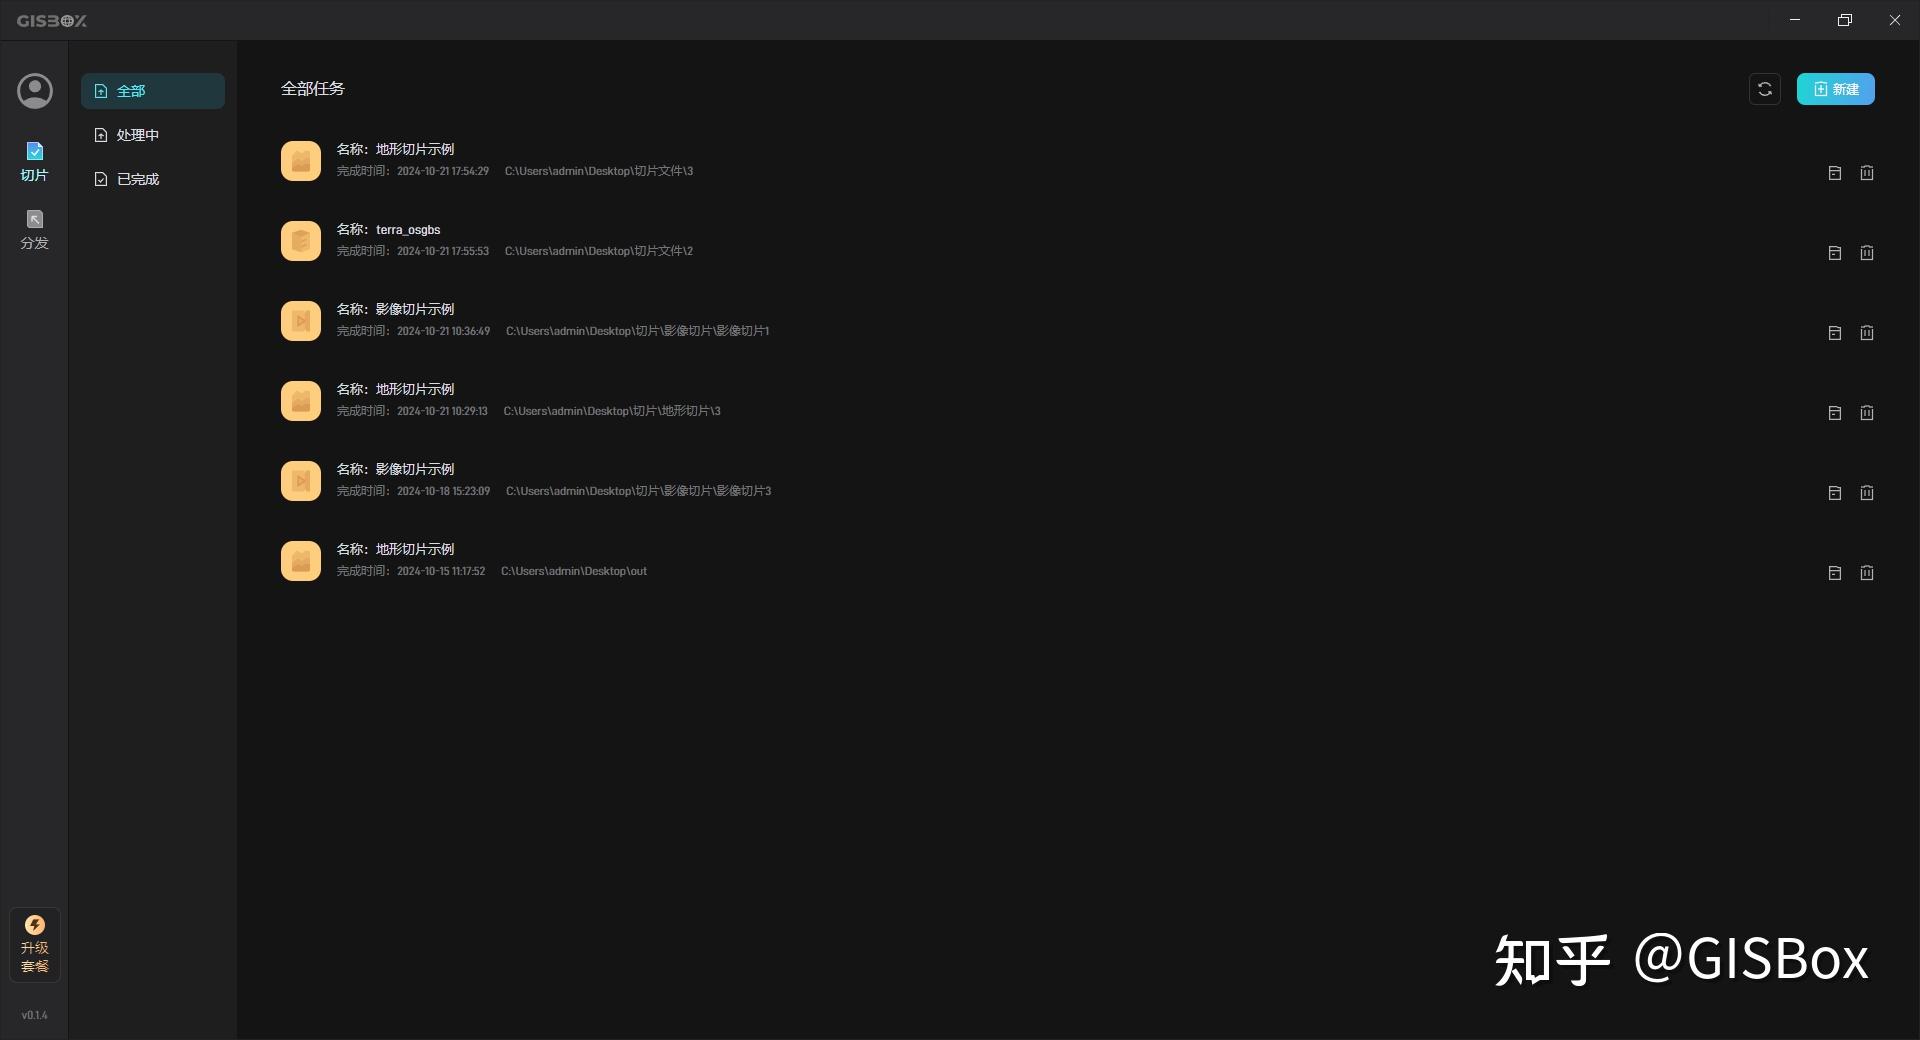This screenshot has height=1040, width=1920.
Task: Delete the 2024-10-15 地形切片示例 task
Action: coord(1867,573)
